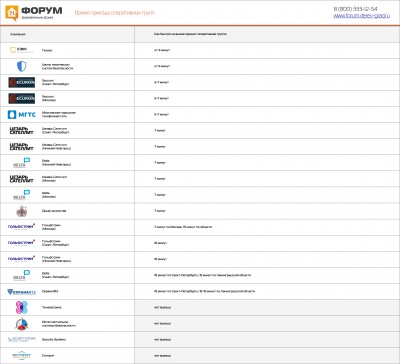The width and height of the screenshot is (400, 364).
Task: Click Securon logo in Saint Petersburg row
Action: click(x=22, y=82)
